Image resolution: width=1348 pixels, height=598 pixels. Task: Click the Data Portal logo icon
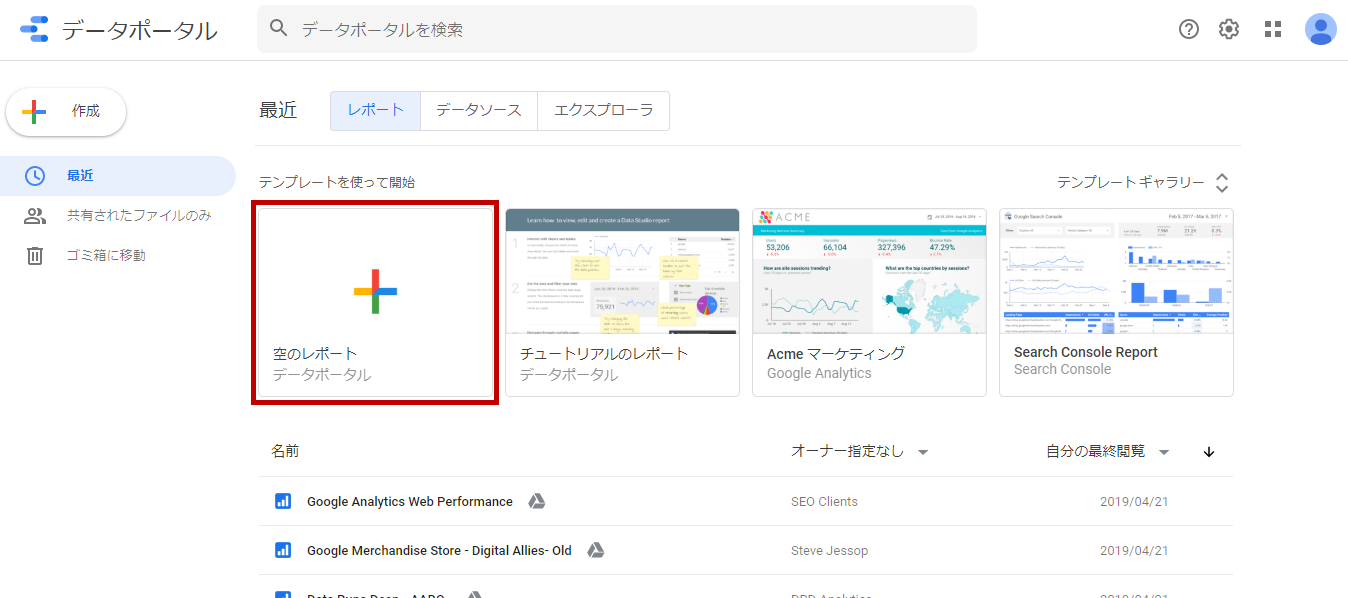pos(34,30)
